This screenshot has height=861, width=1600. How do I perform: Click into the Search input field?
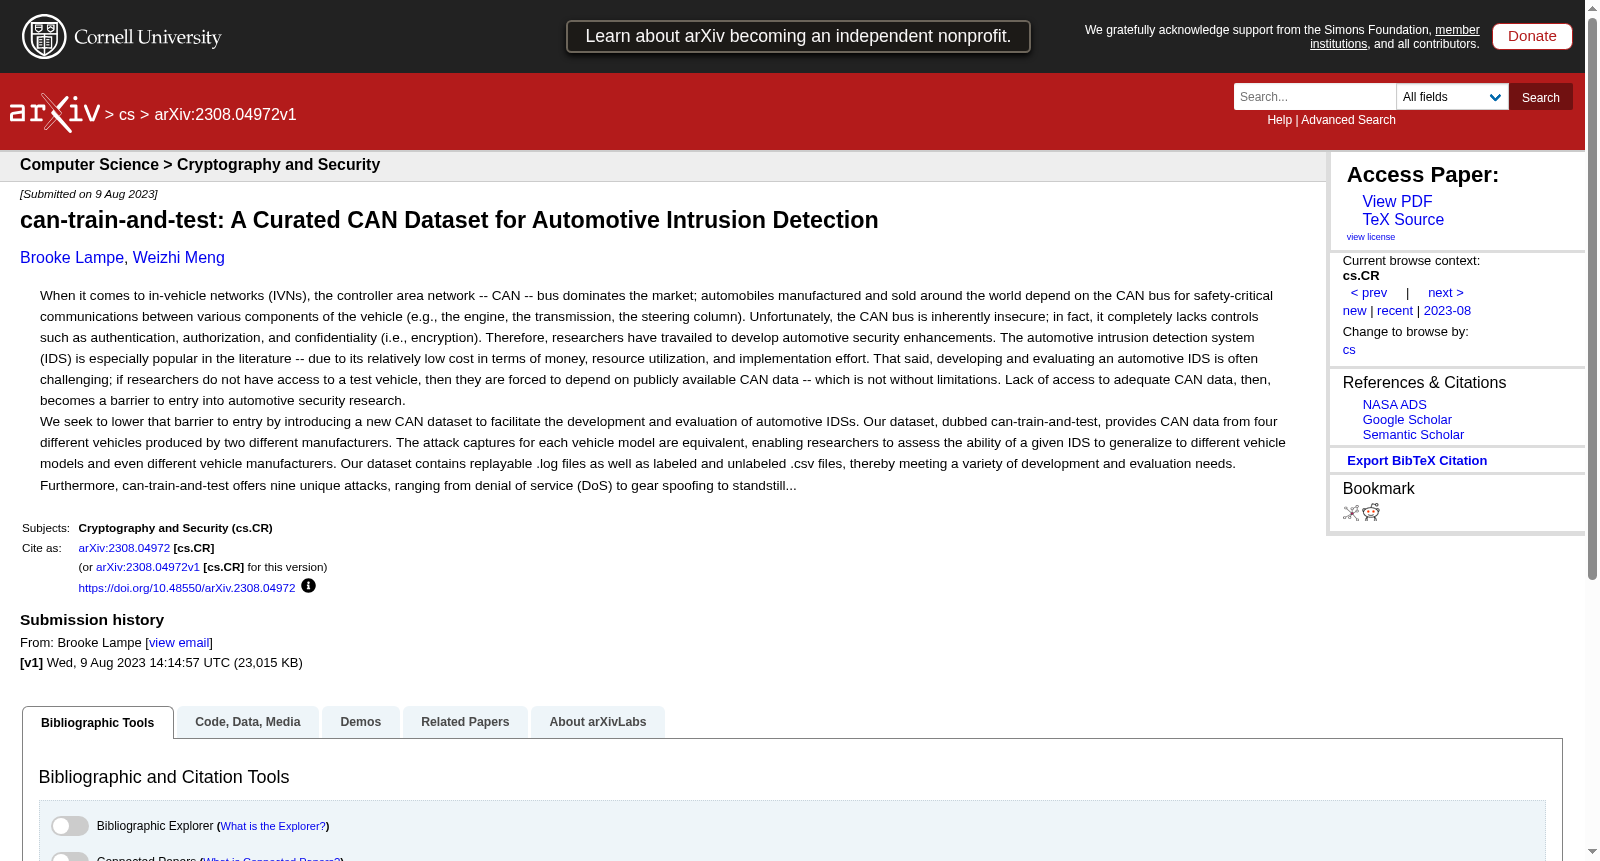[x=1315, y=97]
